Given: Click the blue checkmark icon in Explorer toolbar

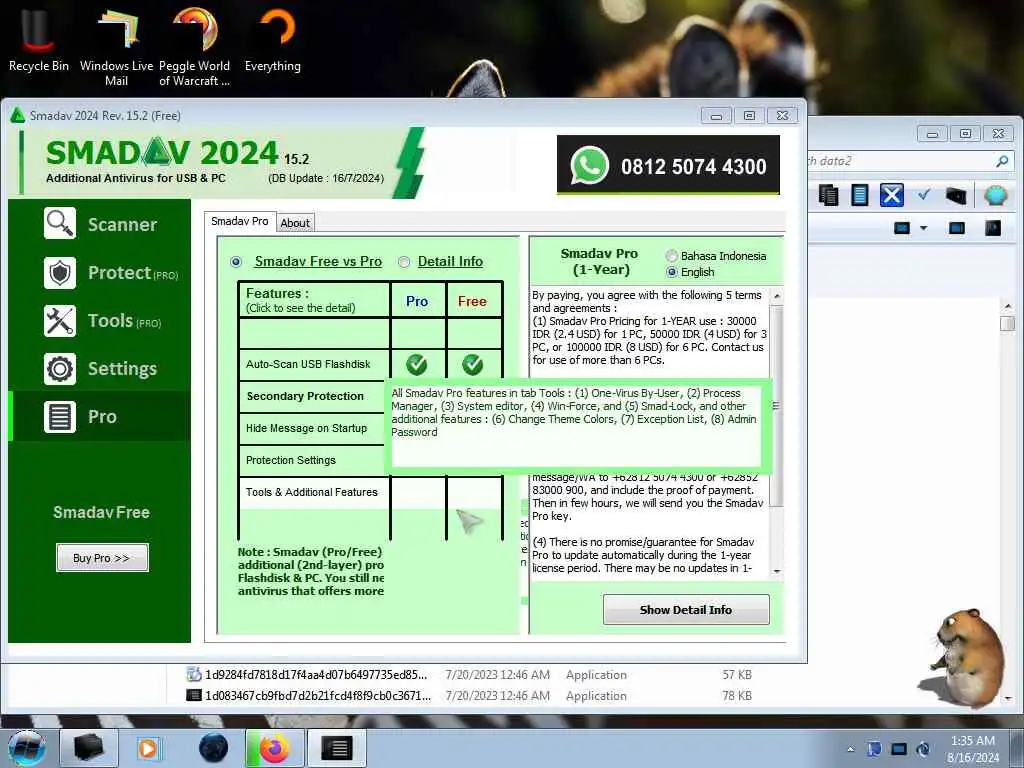Looking at the screenshot, I should point(923,194).
